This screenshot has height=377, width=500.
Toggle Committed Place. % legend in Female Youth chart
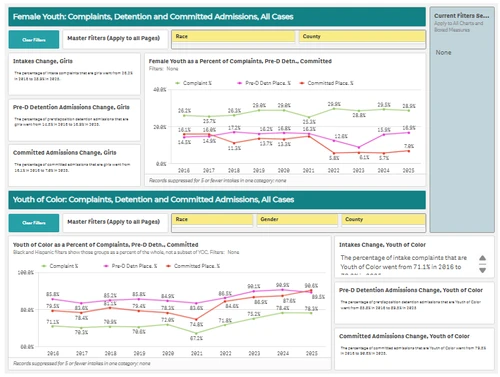click(327, 83)
